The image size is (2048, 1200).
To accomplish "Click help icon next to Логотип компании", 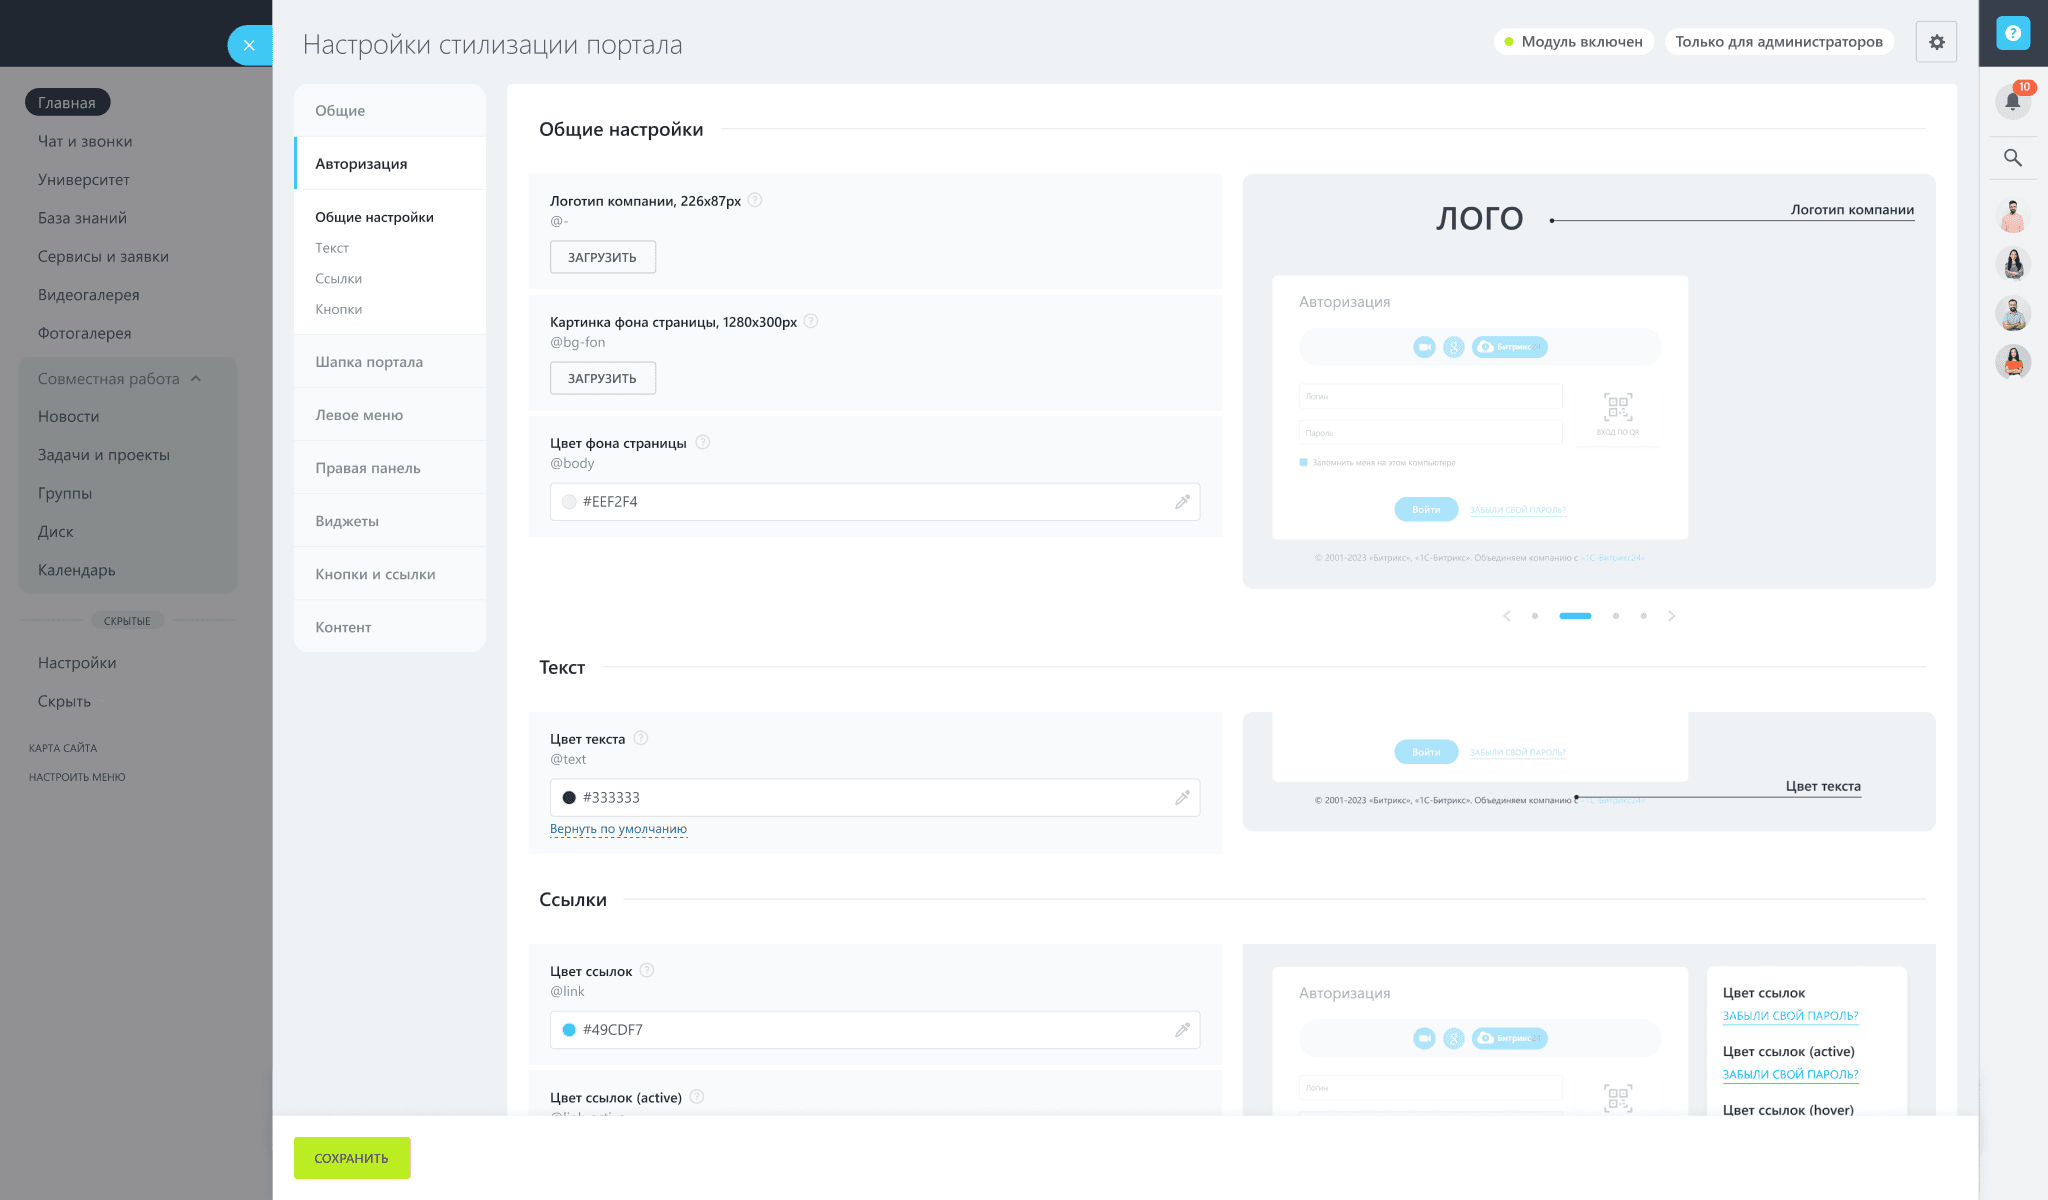I will pyautogui.click(x=755, y=200).
